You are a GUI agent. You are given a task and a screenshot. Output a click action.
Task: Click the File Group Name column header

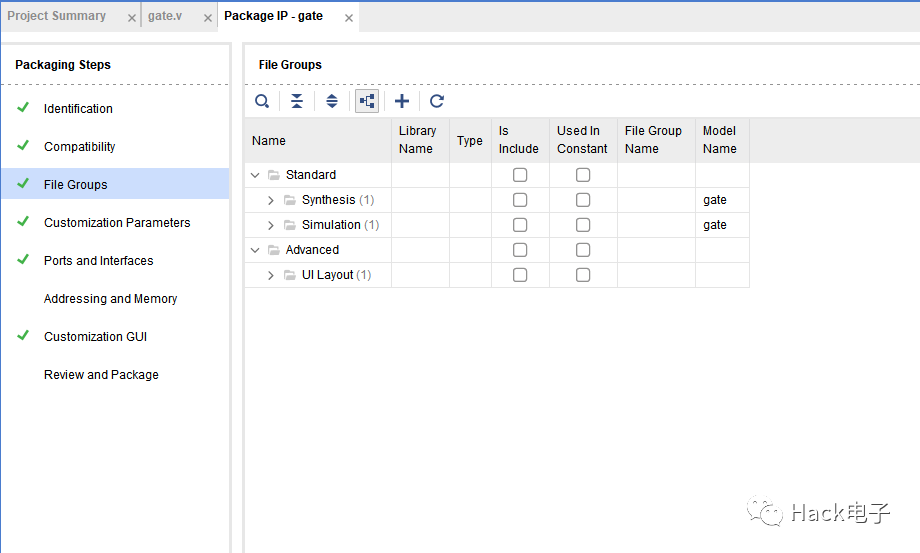[x=657, y=141]
